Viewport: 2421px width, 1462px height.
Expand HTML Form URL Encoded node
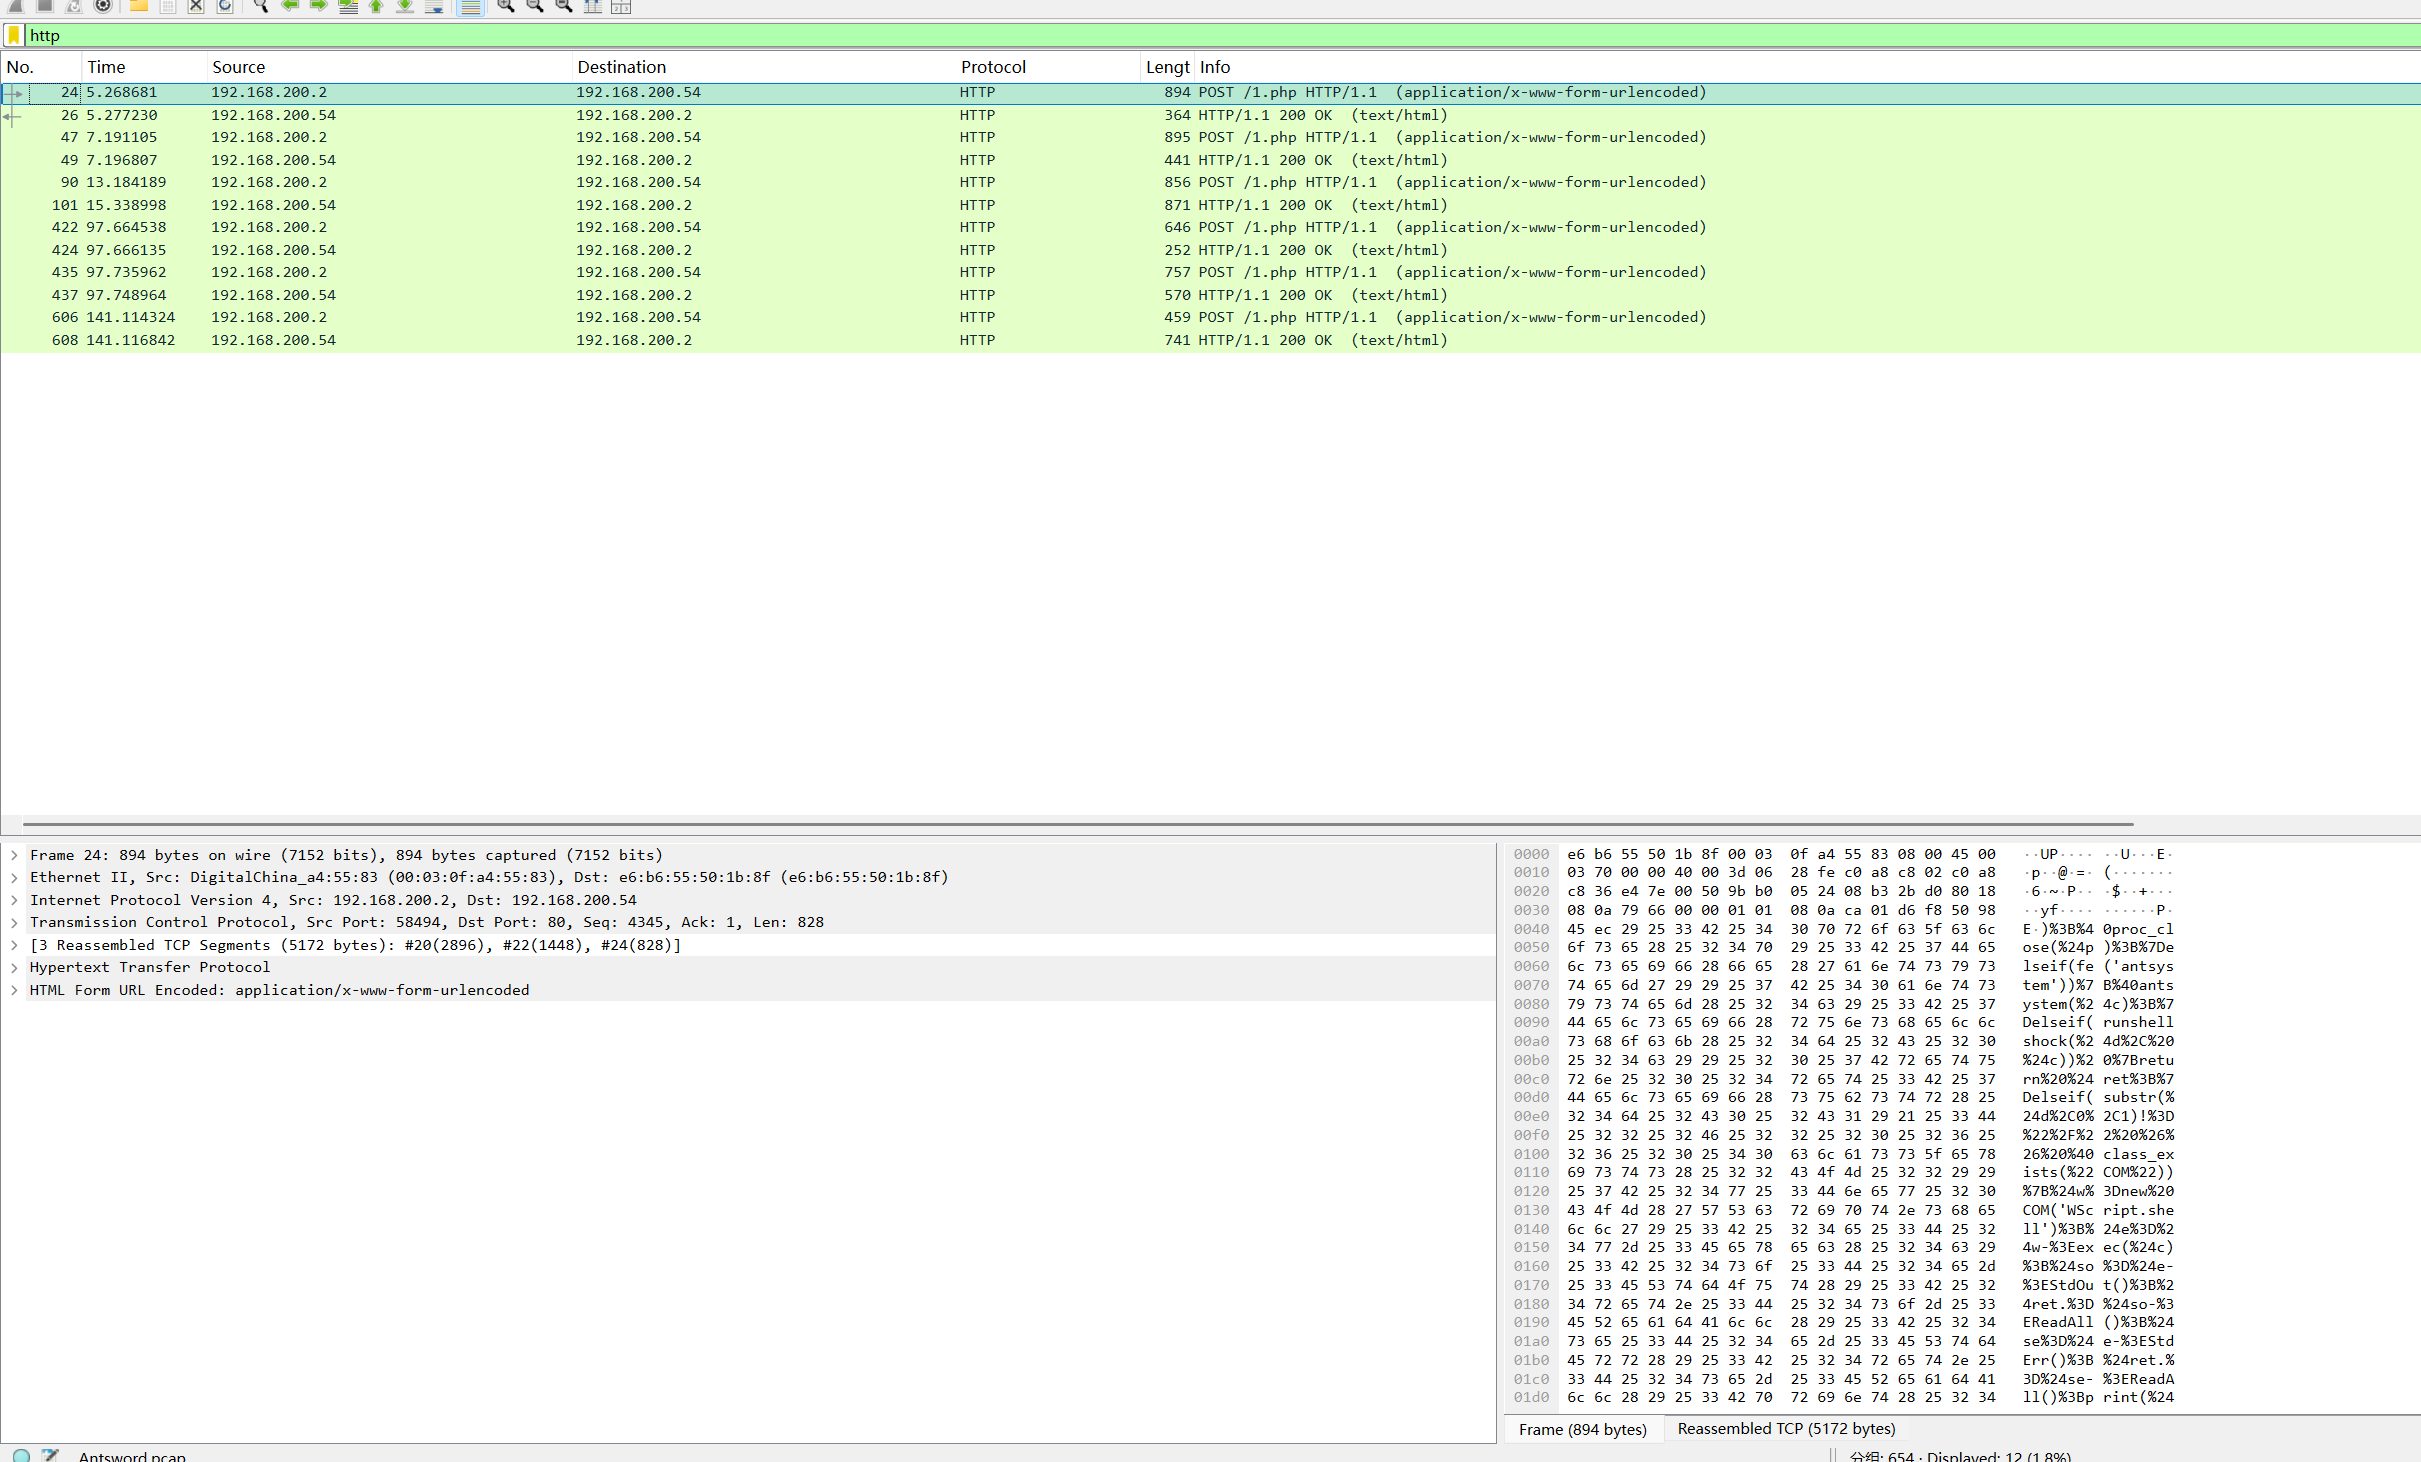tap(14, 991)
